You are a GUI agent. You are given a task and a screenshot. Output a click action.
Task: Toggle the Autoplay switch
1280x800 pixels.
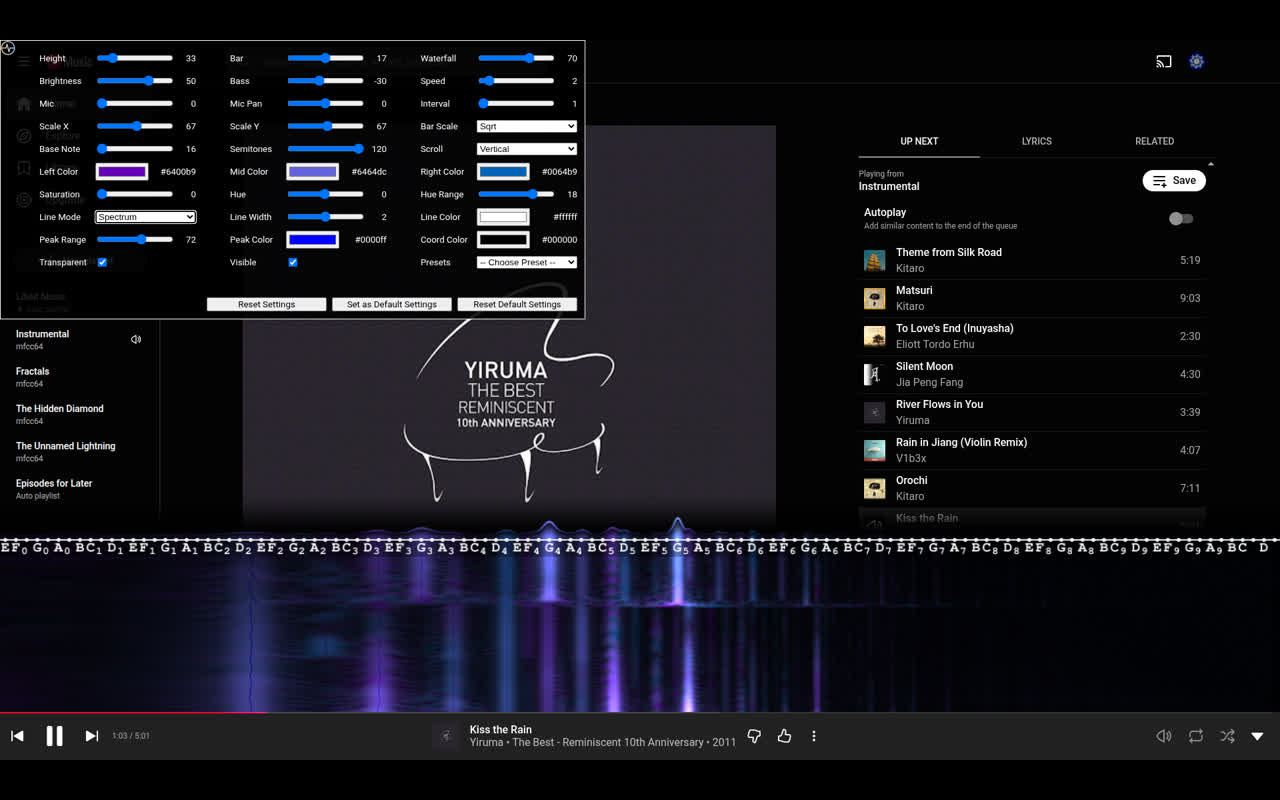[1181, 219]
